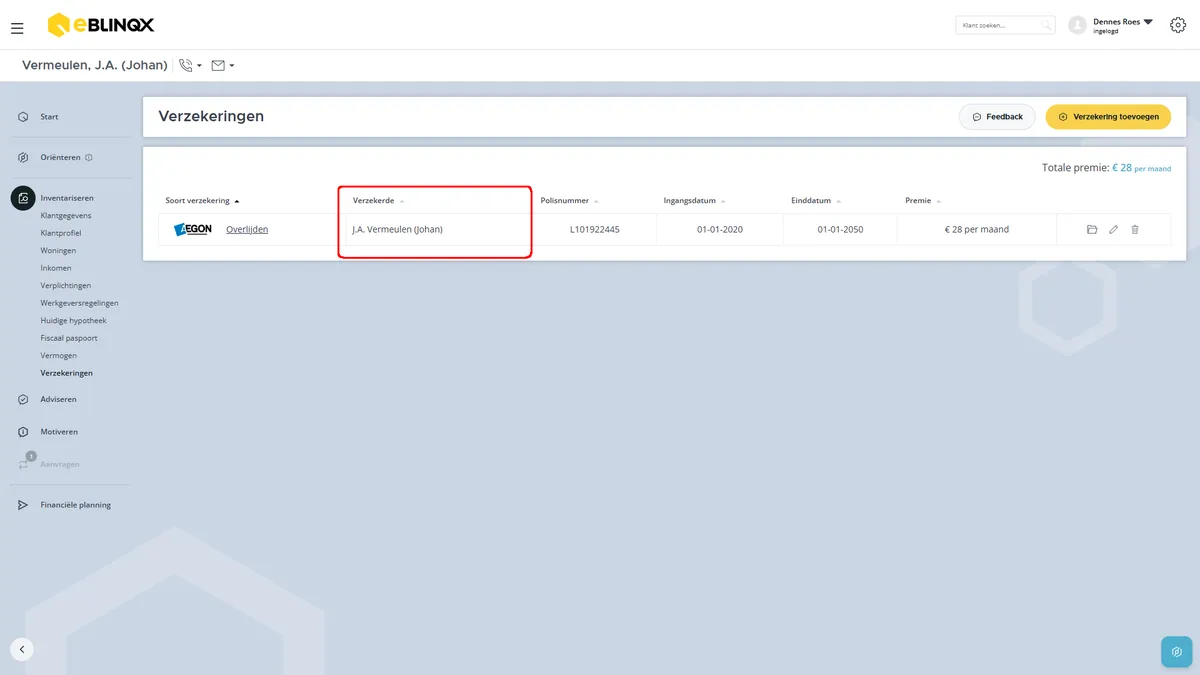Go to the Klantprofiel menu item

[61, 233]
